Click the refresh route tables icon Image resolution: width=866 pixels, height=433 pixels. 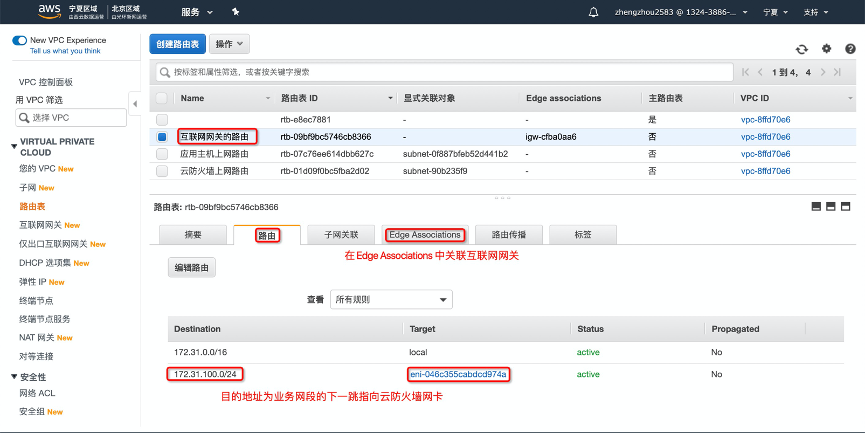[x=801, y=49]
